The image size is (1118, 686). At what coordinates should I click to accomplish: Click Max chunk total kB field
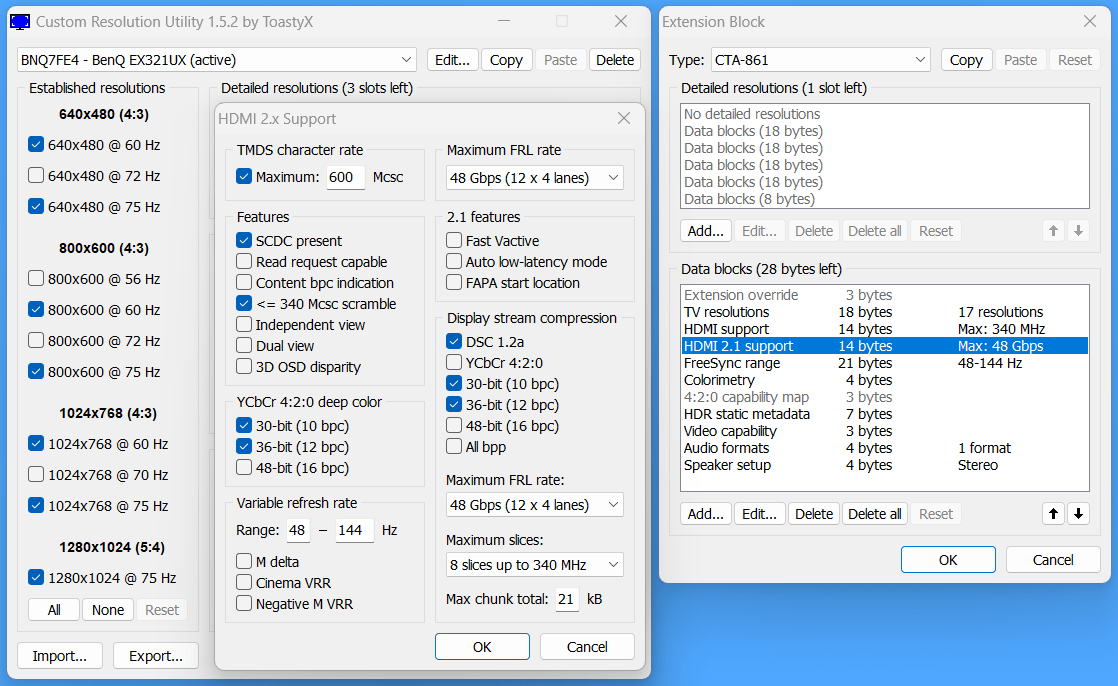pyautogui.click(x=567, y=599)
